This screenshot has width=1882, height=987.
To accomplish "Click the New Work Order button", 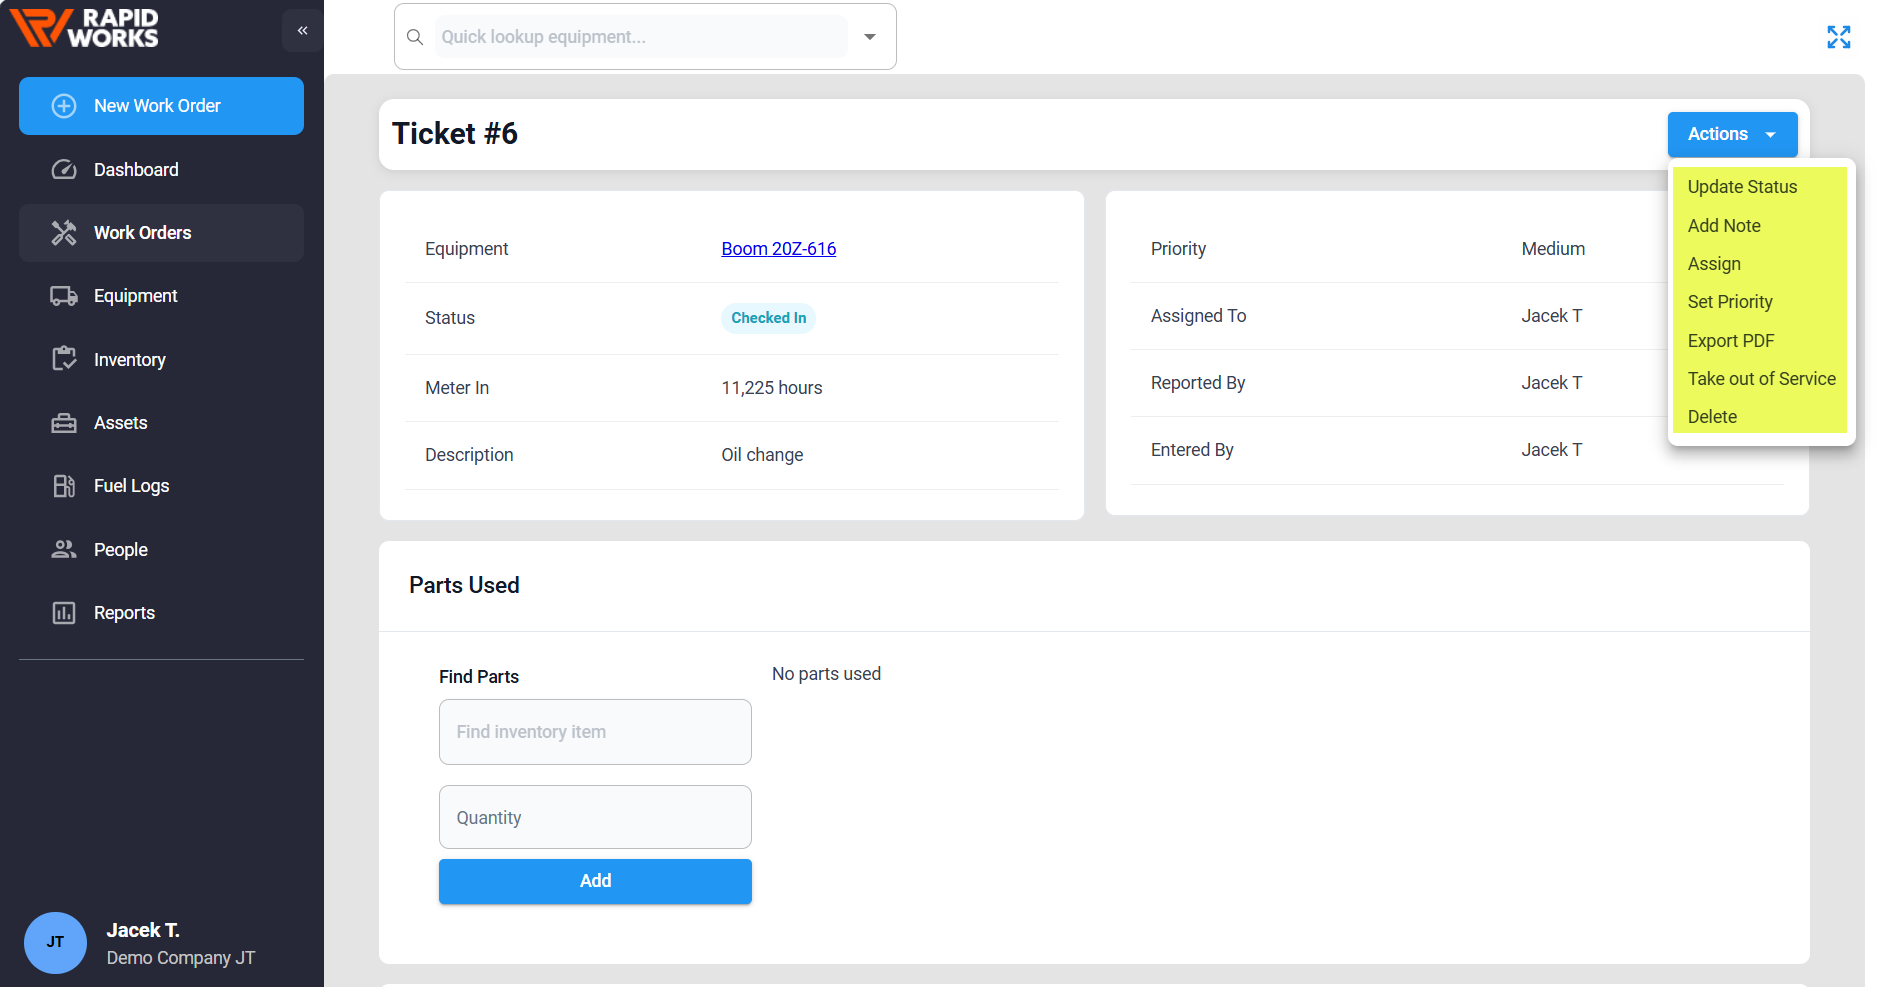I will (161, 106).
